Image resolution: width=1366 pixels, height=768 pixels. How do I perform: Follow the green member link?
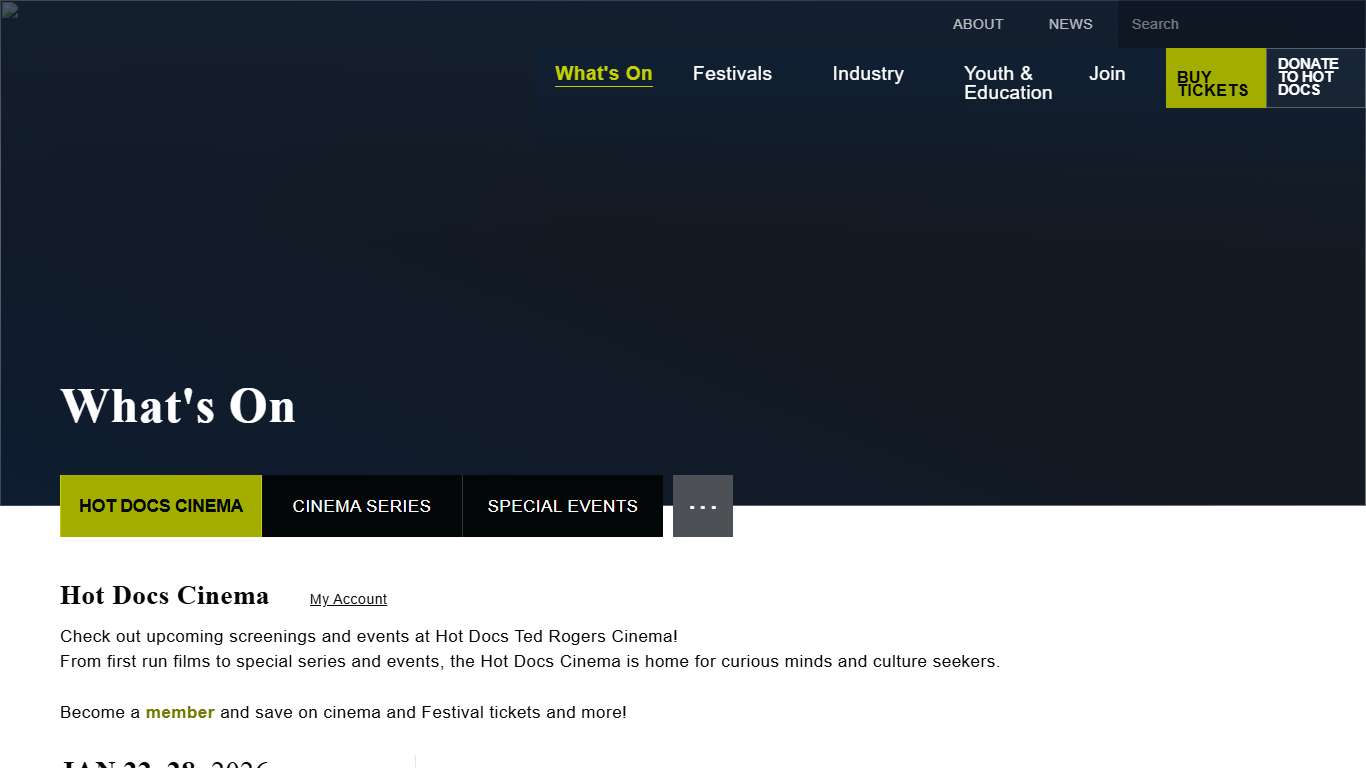180,712
